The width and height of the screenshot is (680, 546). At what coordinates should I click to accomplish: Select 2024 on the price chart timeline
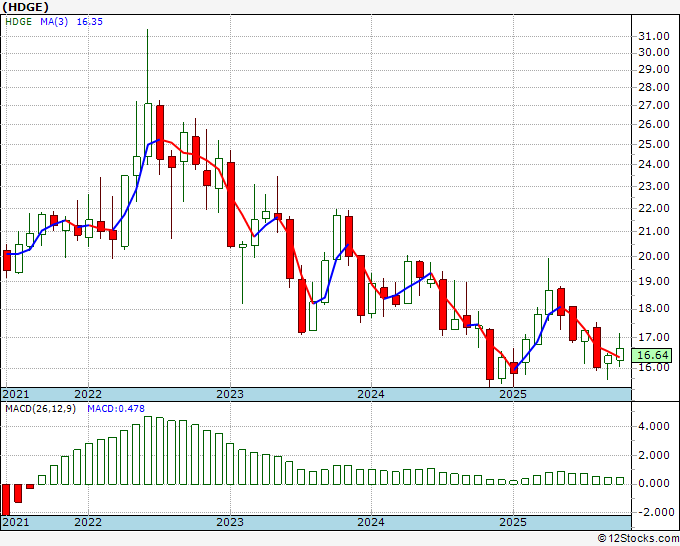[x=371, y=394]
